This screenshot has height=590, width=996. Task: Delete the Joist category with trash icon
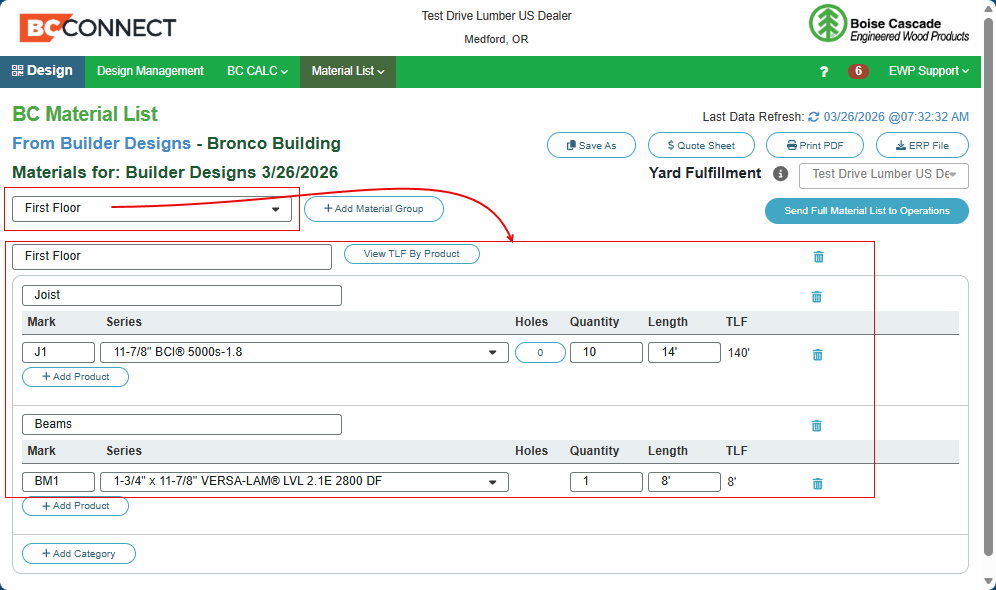[817, 297]
